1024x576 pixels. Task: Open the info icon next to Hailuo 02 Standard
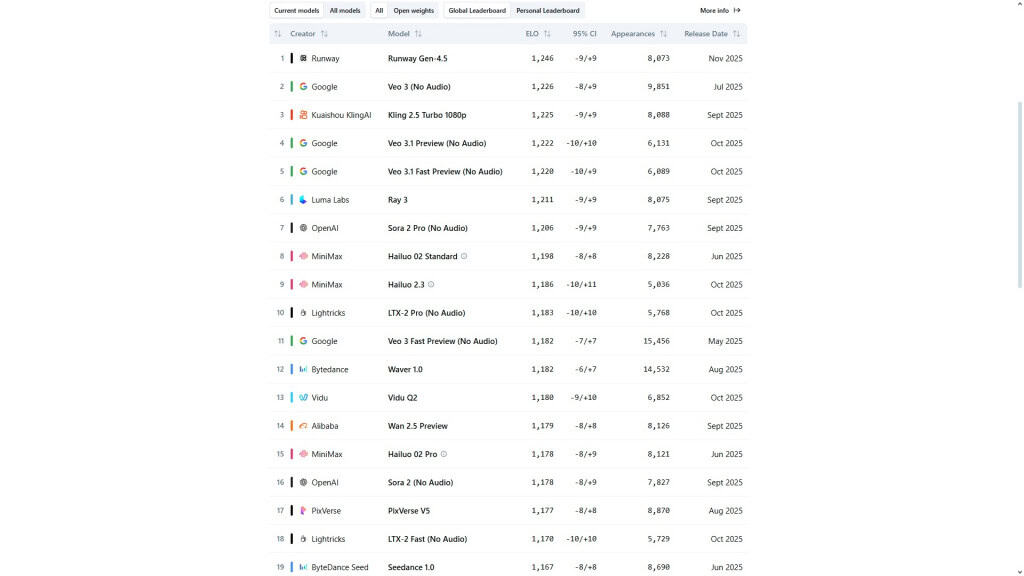coord(464,256)
